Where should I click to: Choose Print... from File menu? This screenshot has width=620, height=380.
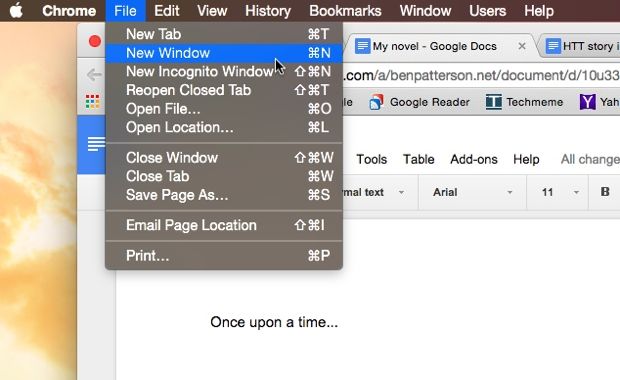click(x=224, y=256)
